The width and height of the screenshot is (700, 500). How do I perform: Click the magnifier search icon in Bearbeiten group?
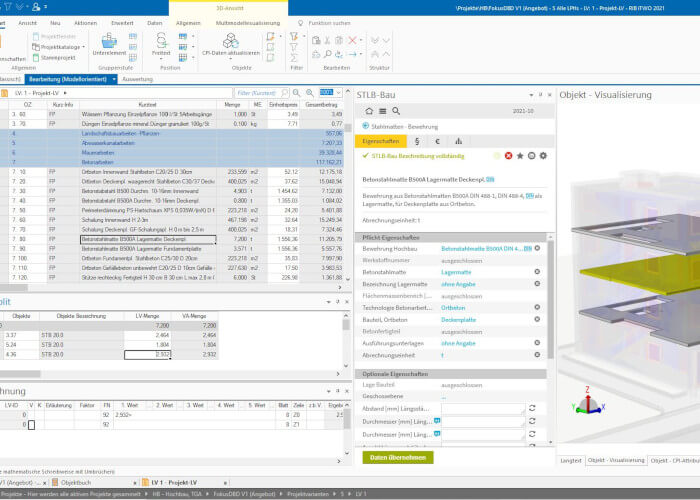point(327,54)
